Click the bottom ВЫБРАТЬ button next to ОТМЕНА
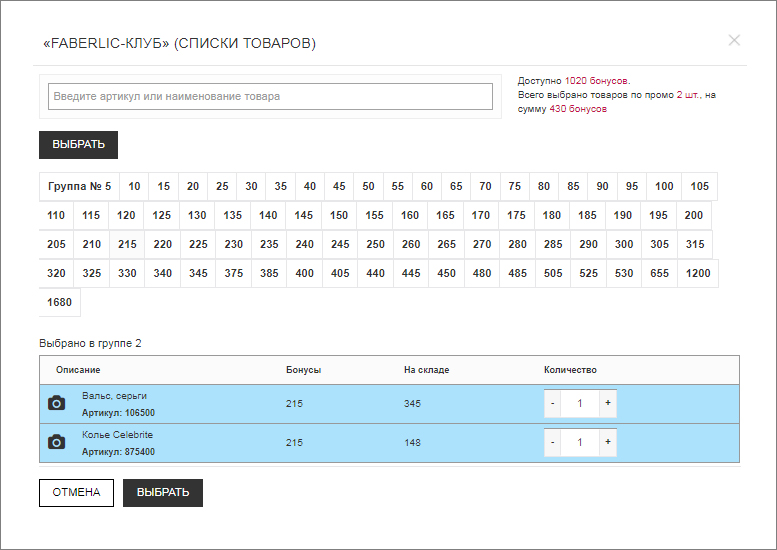Image resolution: width=777 pixels, height=550 pixels. pyautogui.click(x=163, y=493)
